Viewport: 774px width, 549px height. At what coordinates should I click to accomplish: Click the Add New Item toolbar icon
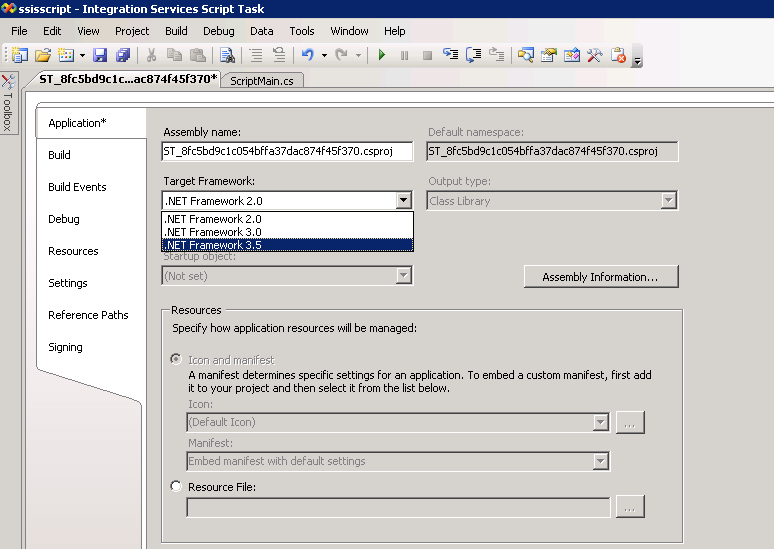[66, 55]
